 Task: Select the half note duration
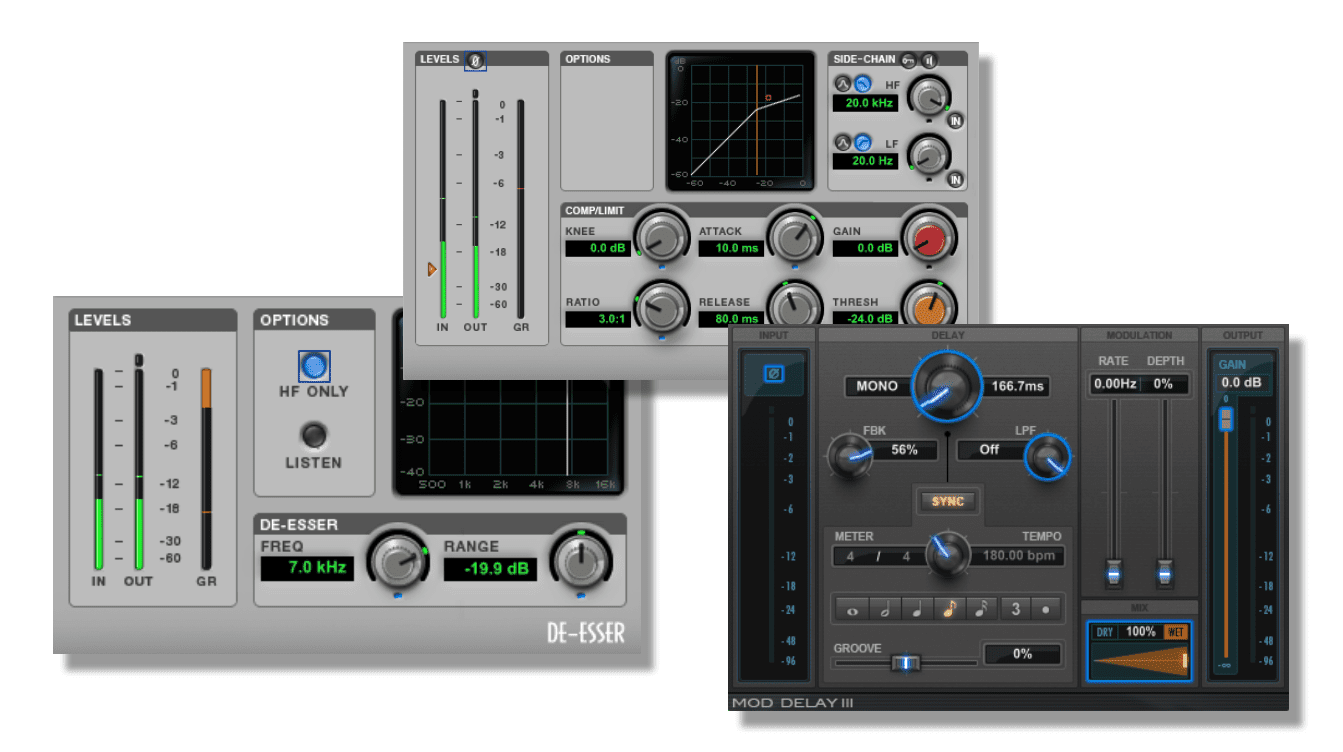point(885,608)
